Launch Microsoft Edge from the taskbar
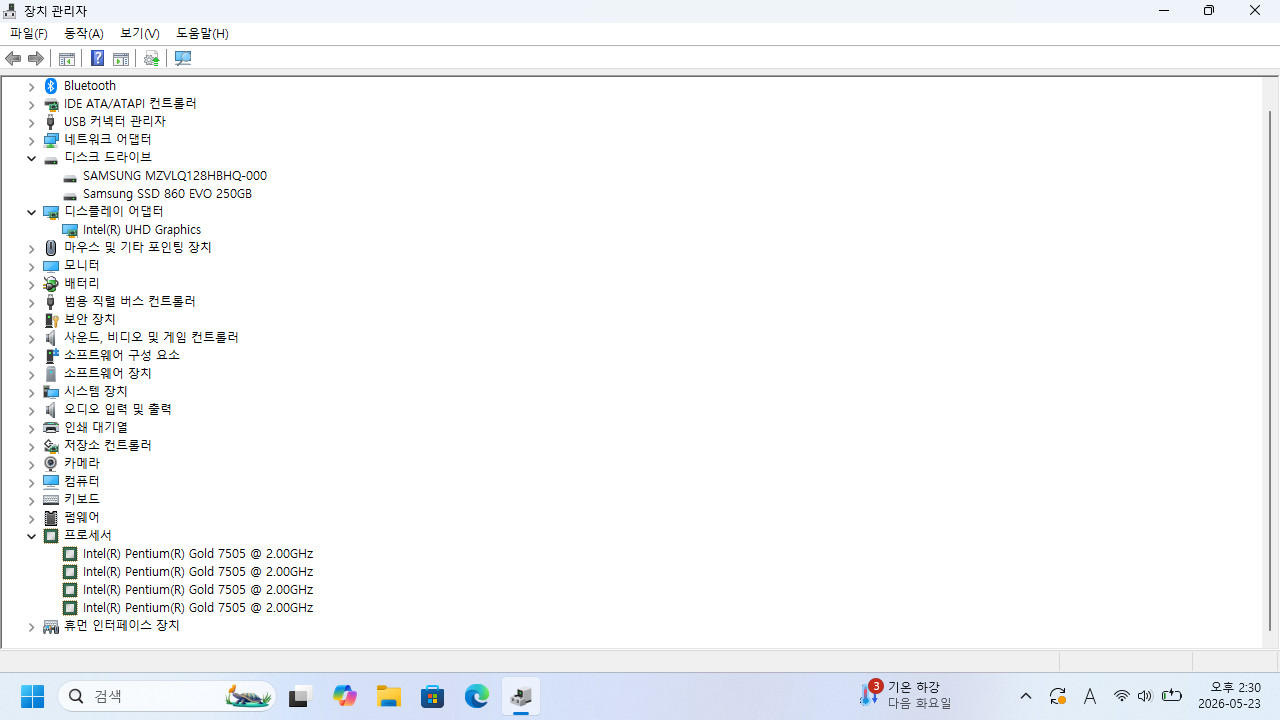1280x720 pixels. pos(477,696)
